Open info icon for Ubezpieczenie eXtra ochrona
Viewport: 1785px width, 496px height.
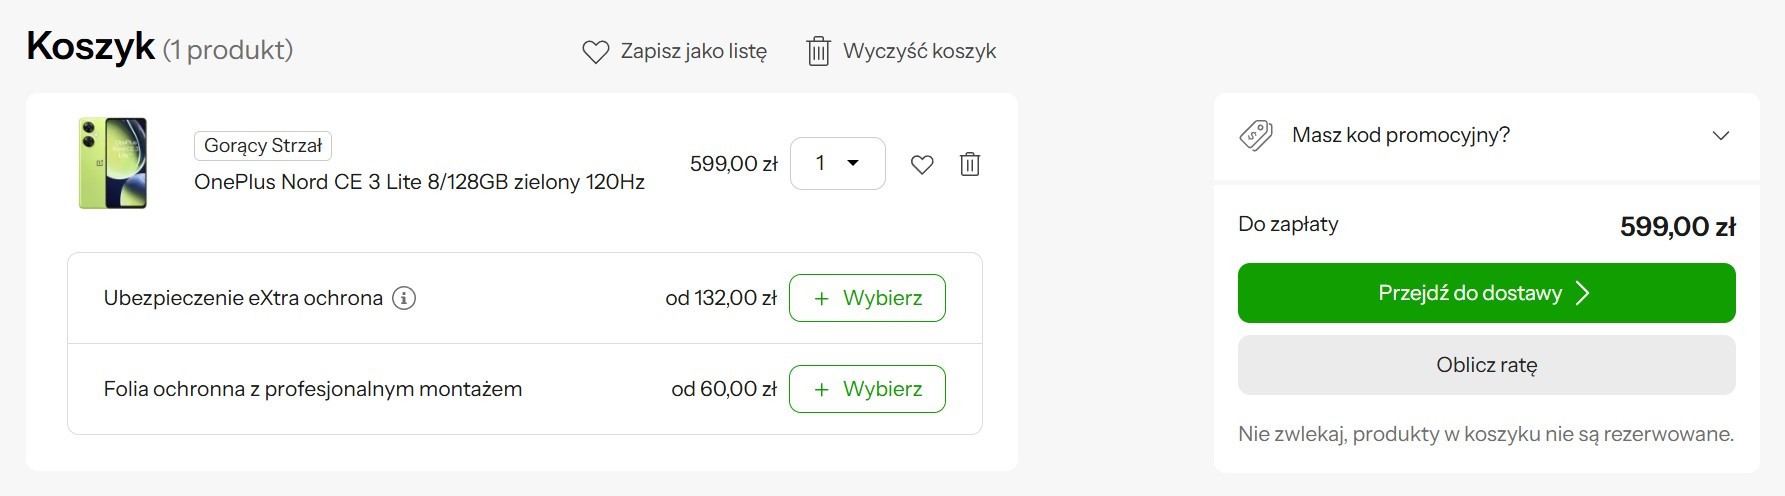(x=404, y=298)
